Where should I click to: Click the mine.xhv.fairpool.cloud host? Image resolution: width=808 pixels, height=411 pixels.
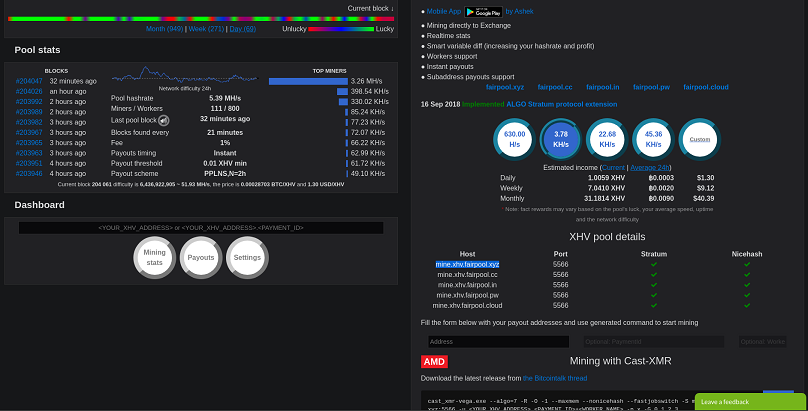(467, 305)
